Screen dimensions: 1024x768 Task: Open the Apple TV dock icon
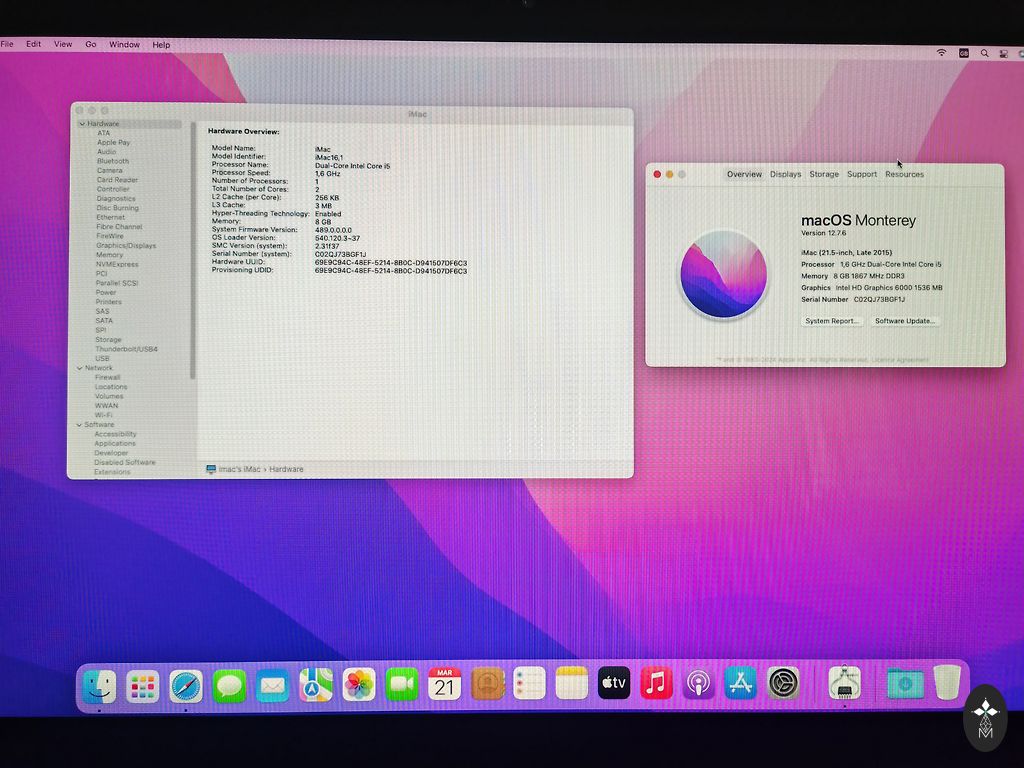(614, 684)
